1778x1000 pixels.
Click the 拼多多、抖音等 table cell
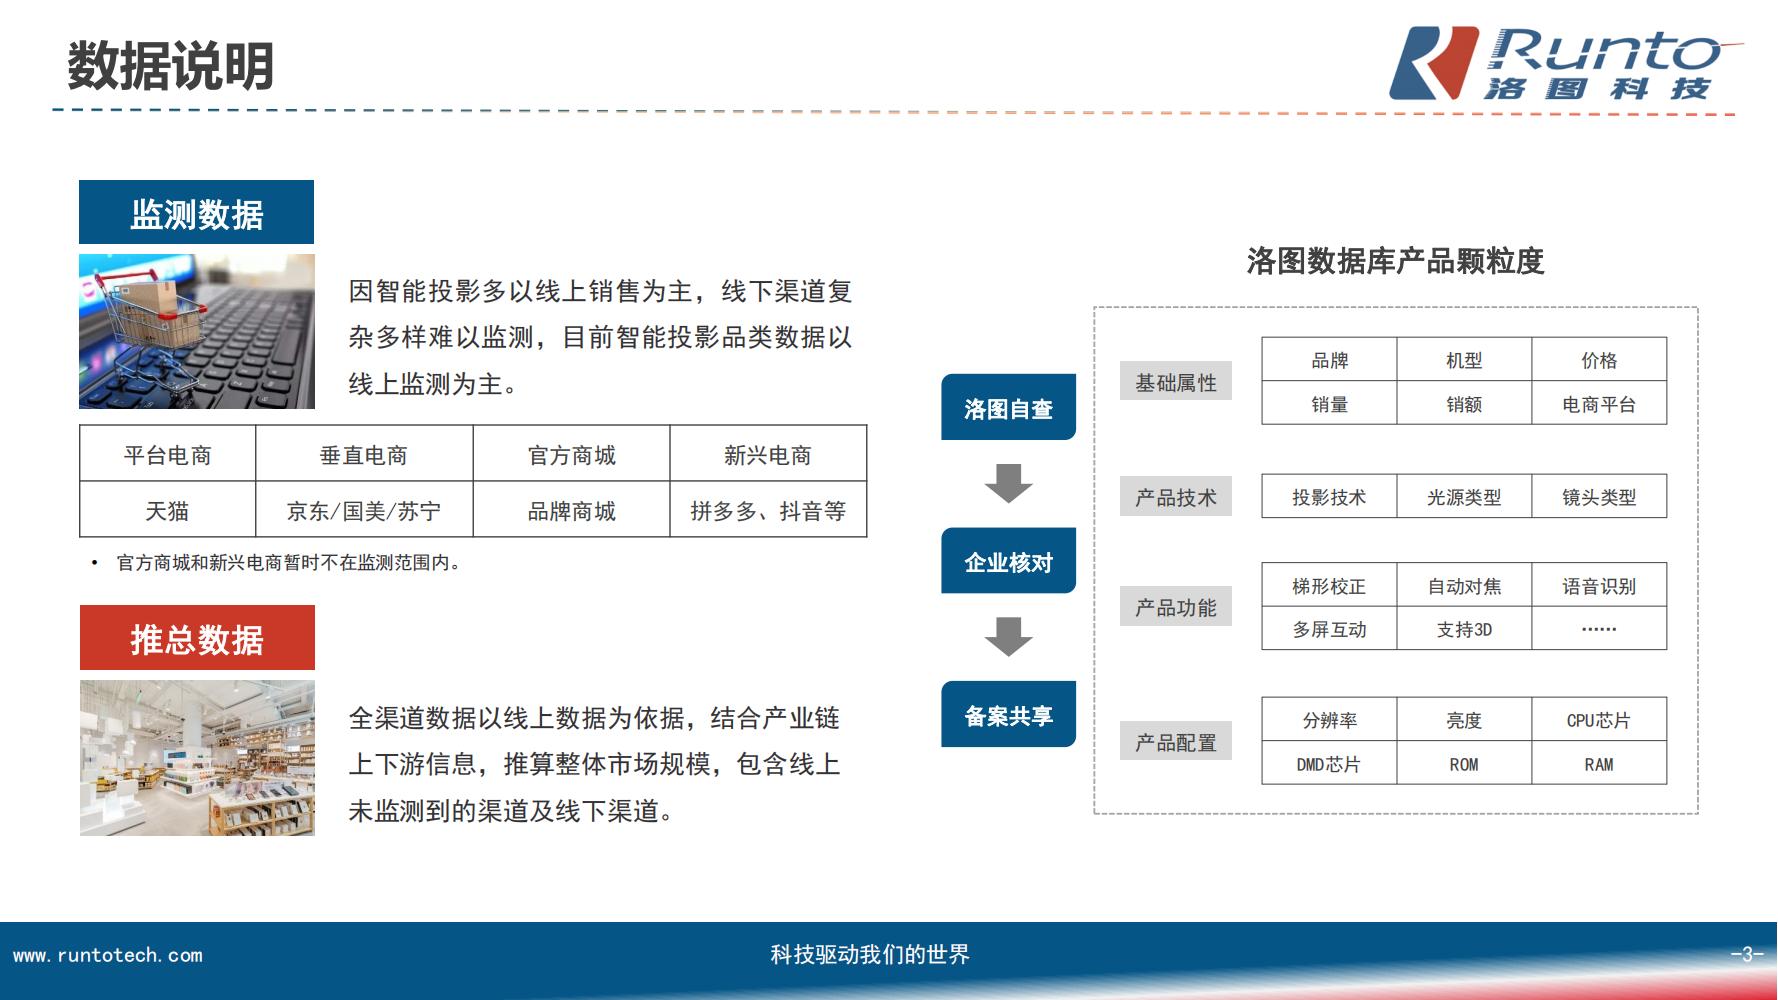[768, 509]
